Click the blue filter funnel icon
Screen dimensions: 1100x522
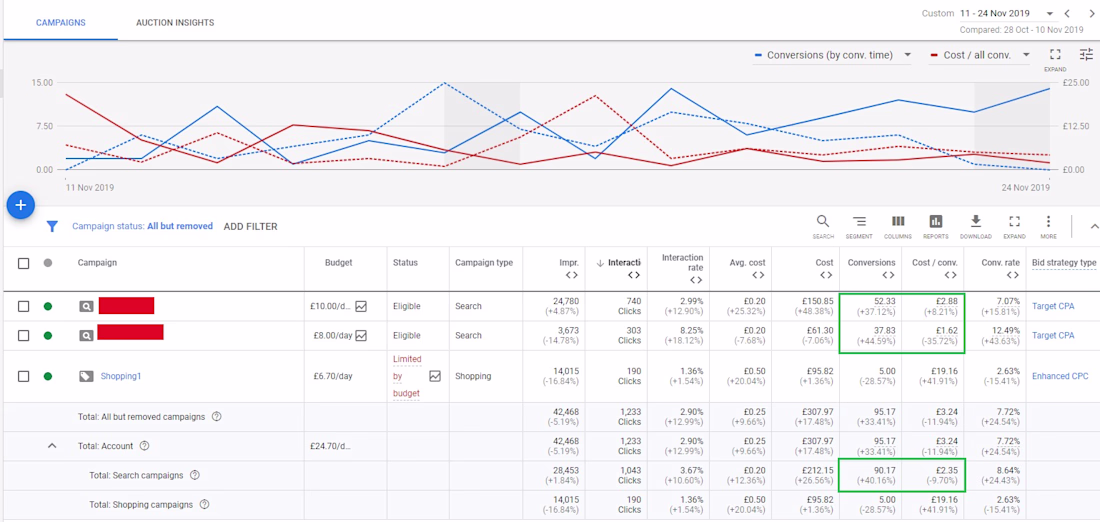(x=52, y=227)
